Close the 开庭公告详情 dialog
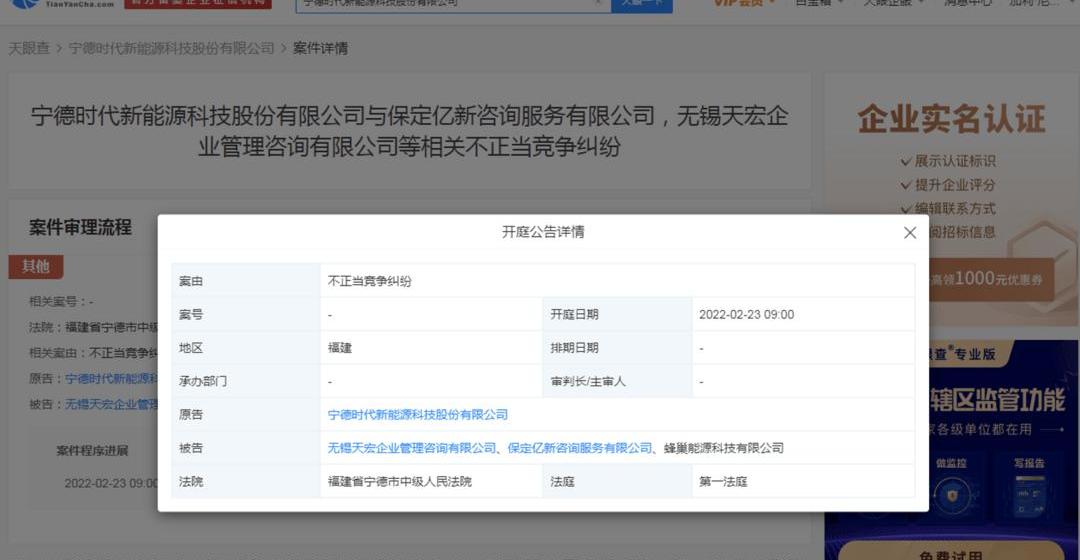 [x=910, y=233]
